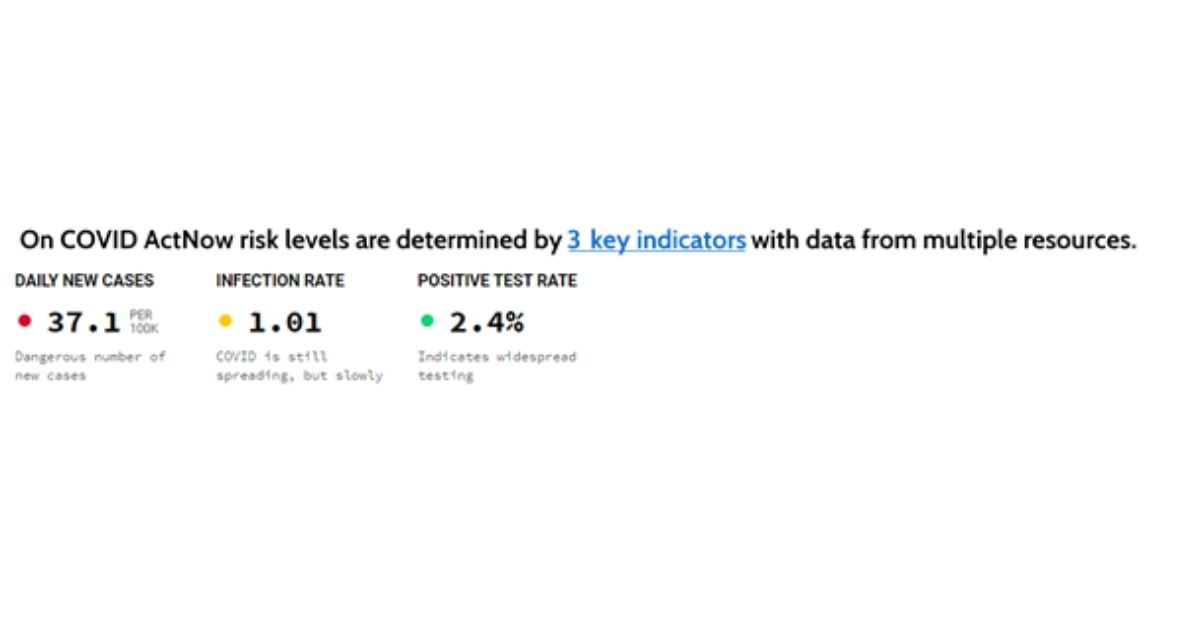Click the word "On" starting the headline
The image size is (1200, 628).
pyautogui.click(x=37, y=241)
